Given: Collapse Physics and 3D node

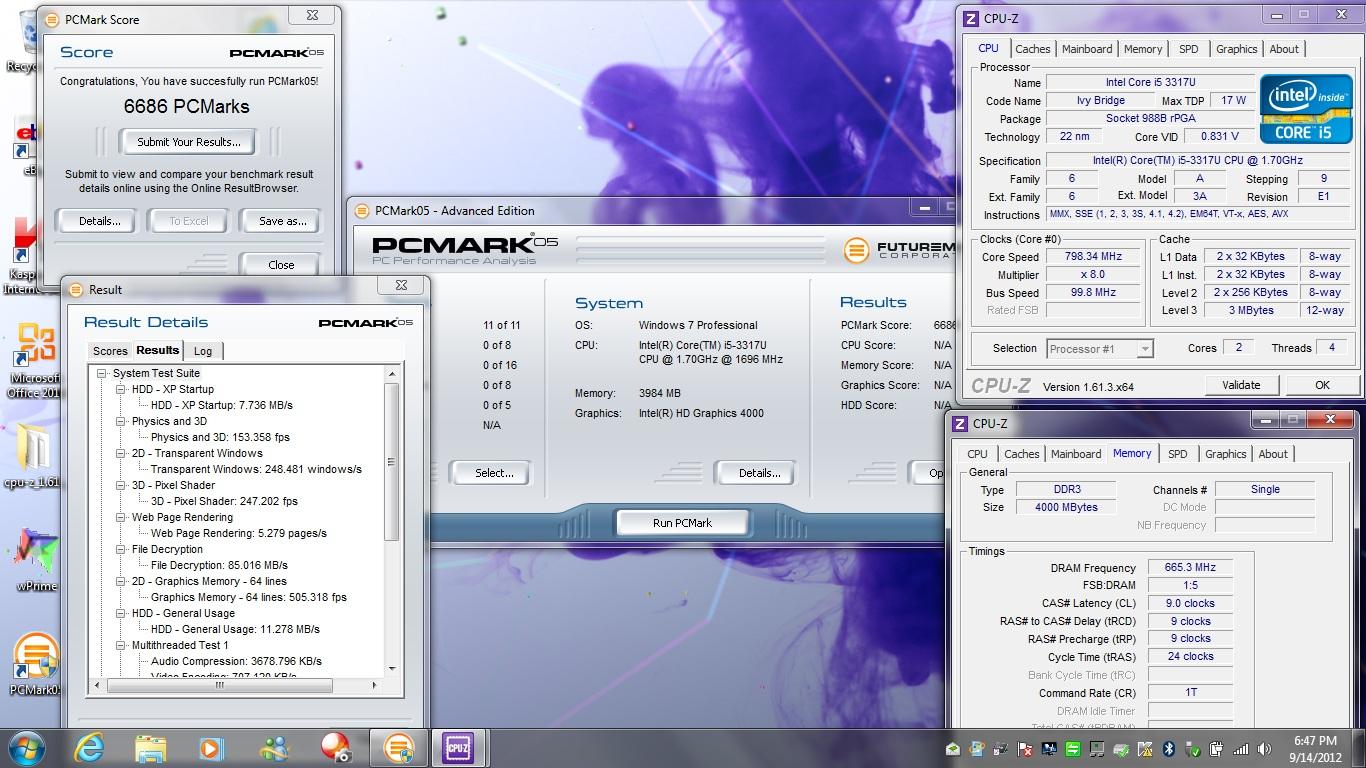Looking at the screenshot, I should coord(120,421).
